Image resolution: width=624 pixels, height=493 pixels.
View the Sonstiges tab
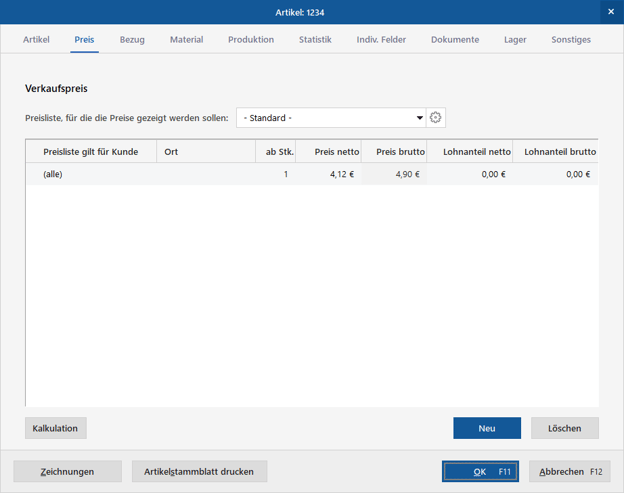(x=571, y=40)
